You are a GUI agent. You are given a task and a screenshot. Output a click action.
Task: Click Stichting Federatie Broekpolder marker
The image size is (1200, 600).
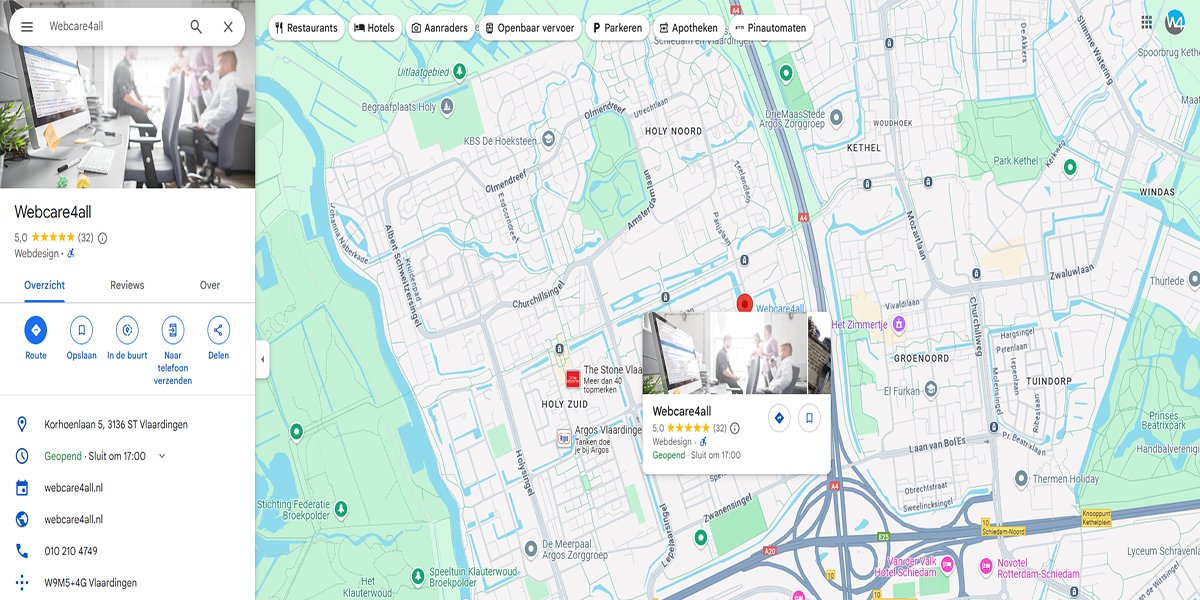[x=340, y=509]
